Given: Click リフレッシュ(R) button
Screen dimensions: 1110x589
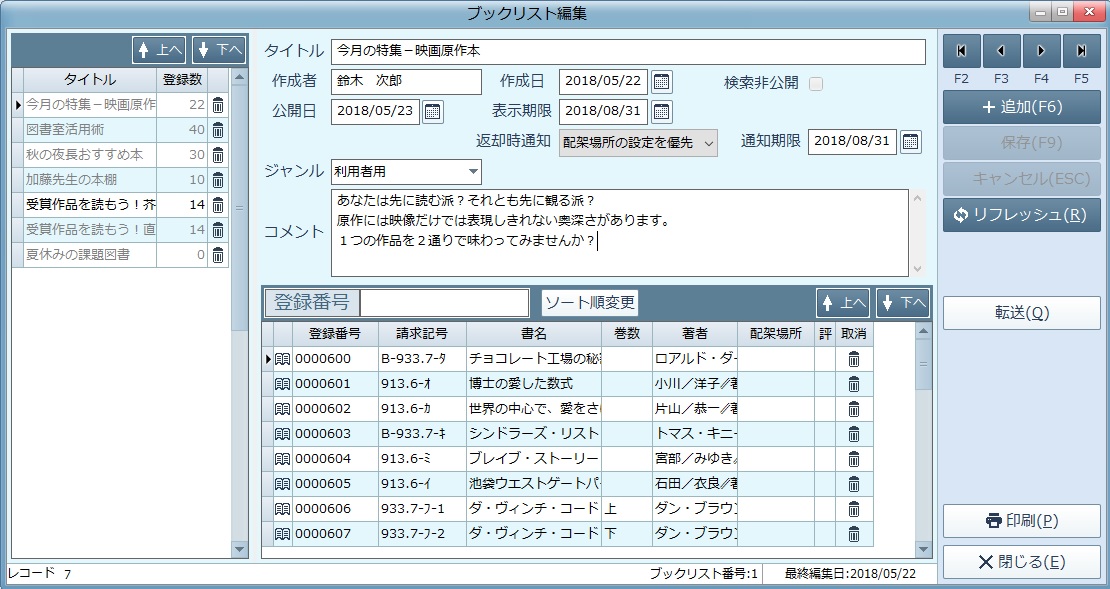Looking at the screenshot, I should click(1022, 215).
